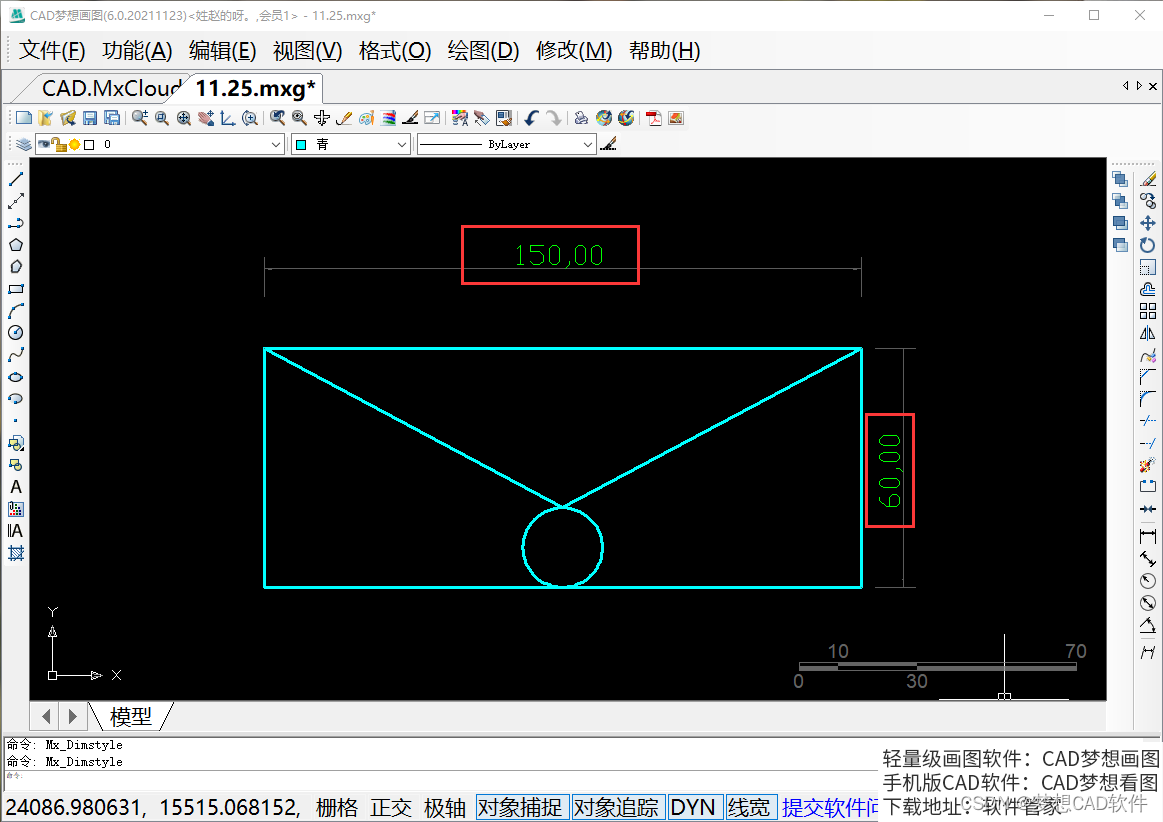1163x822 pixels.
Task: Toggle 对象追踪 object tracking
Action: click(x=619, y=807)
